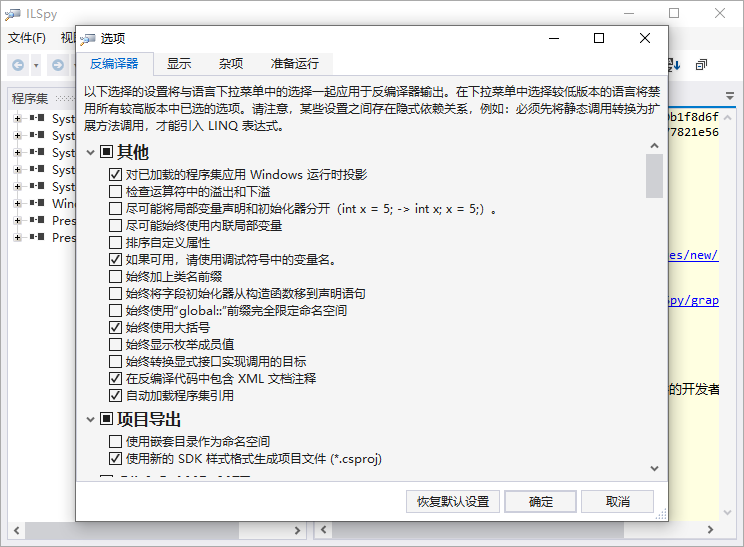Open the panel options dropdown at top right
This screenshot has height=547, width=744.
coord(730,96)
